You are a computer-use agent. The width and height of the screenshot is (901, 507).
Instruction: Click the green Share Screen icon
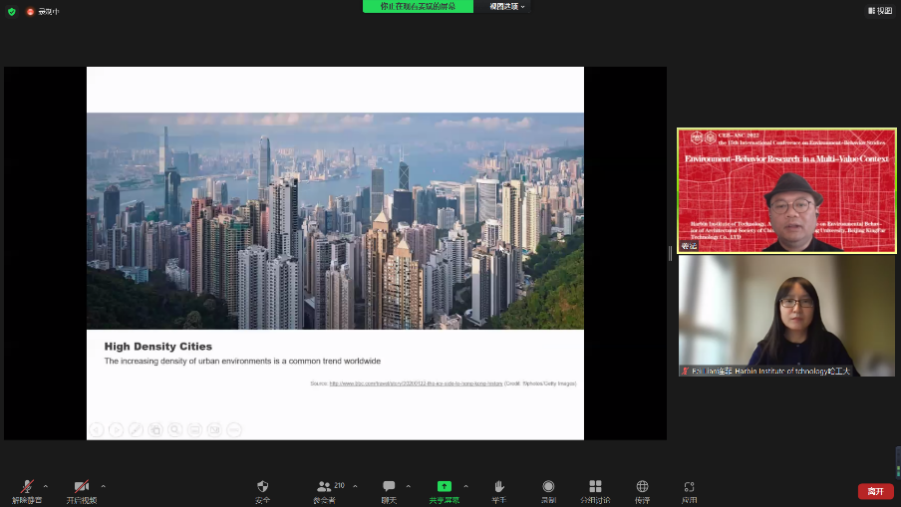coord(444,487)
